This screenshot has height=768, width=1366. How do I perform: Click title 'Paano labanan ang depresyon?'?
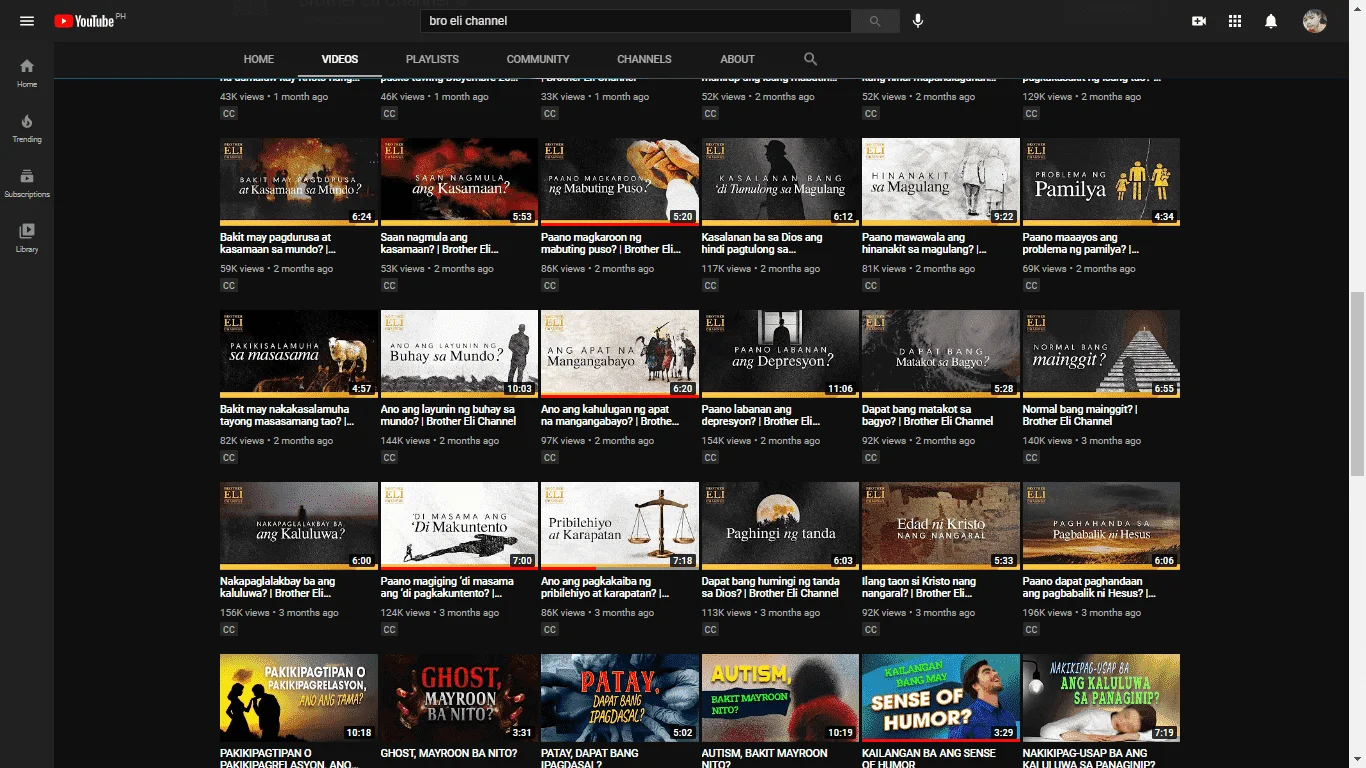click(762, 415)
